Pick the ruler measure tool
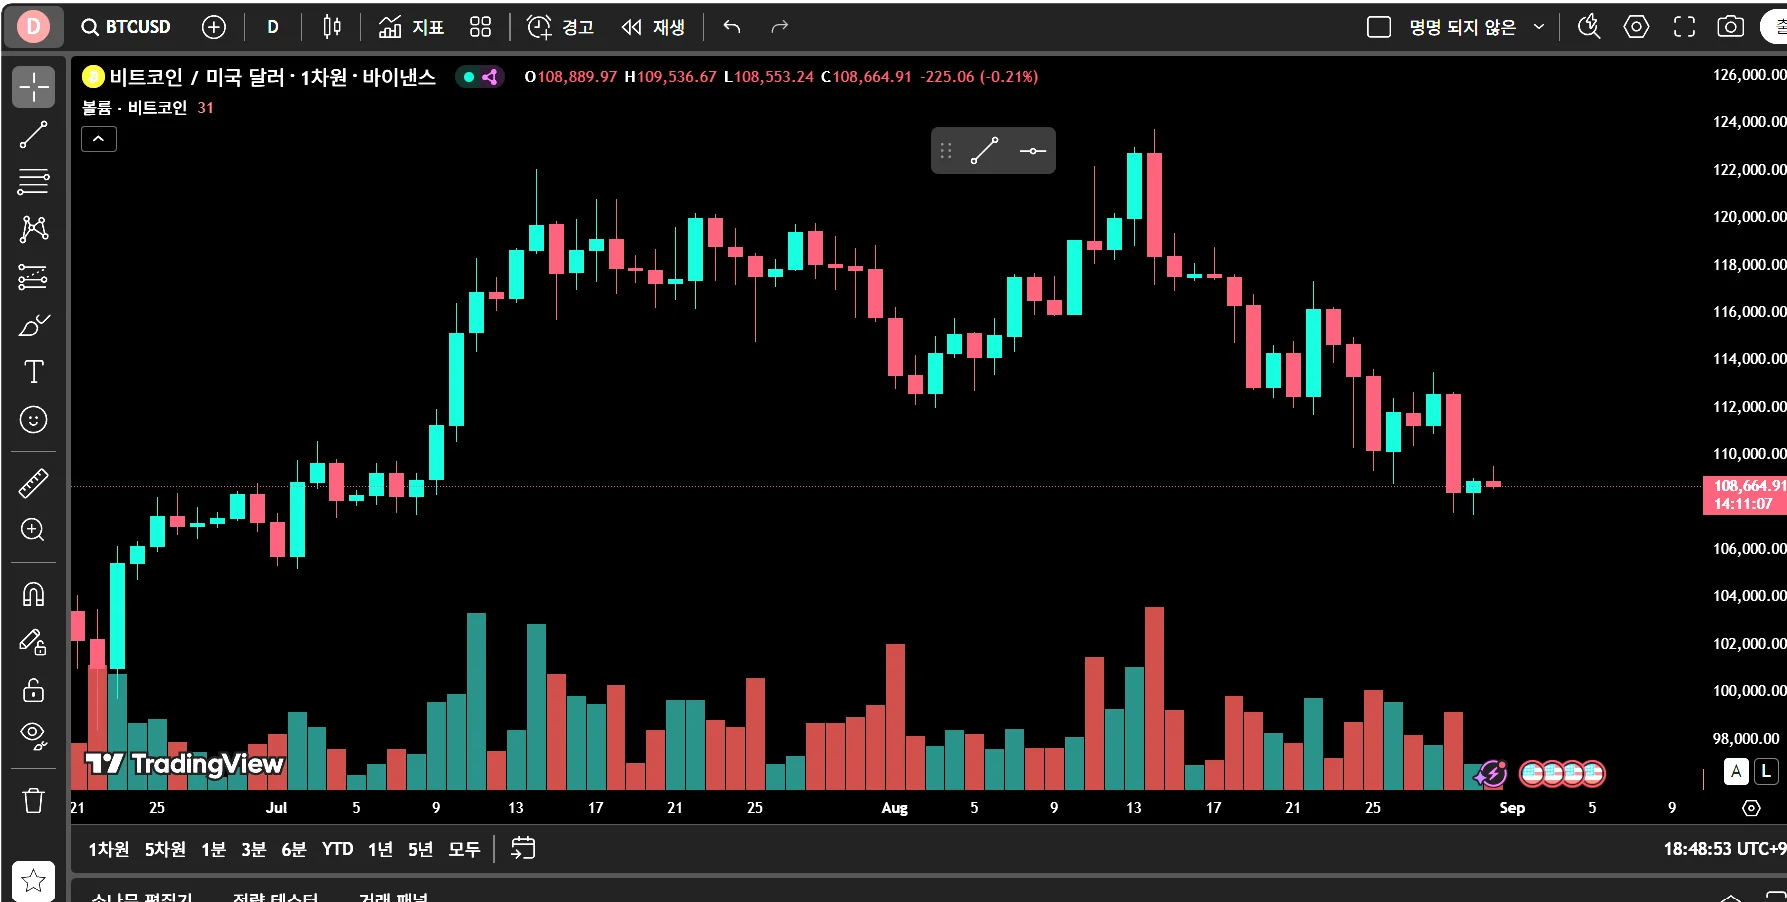This screenshot has height=902, width=1787. click(x=33, y=483)
